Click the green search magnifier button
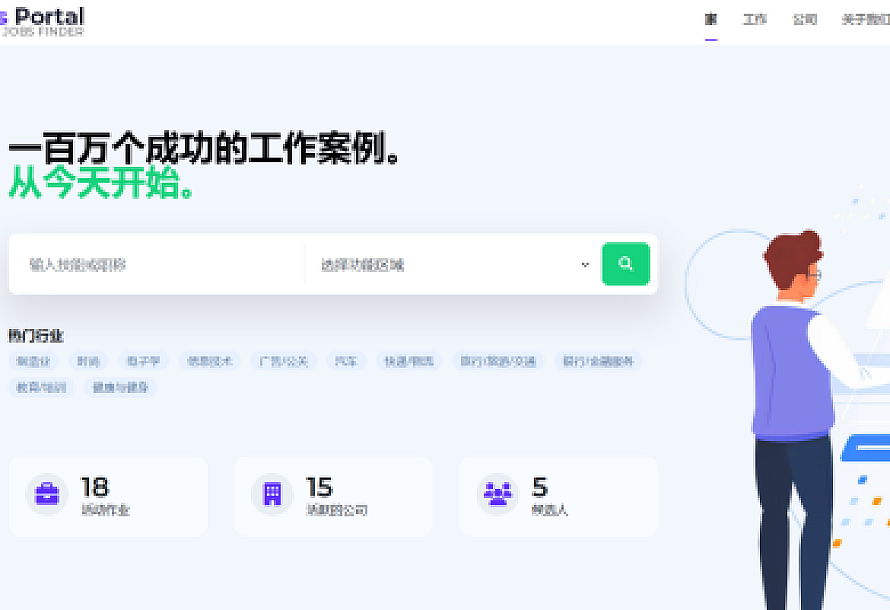The width and height of the screenshot is (890, 610). tap(625, 264)
